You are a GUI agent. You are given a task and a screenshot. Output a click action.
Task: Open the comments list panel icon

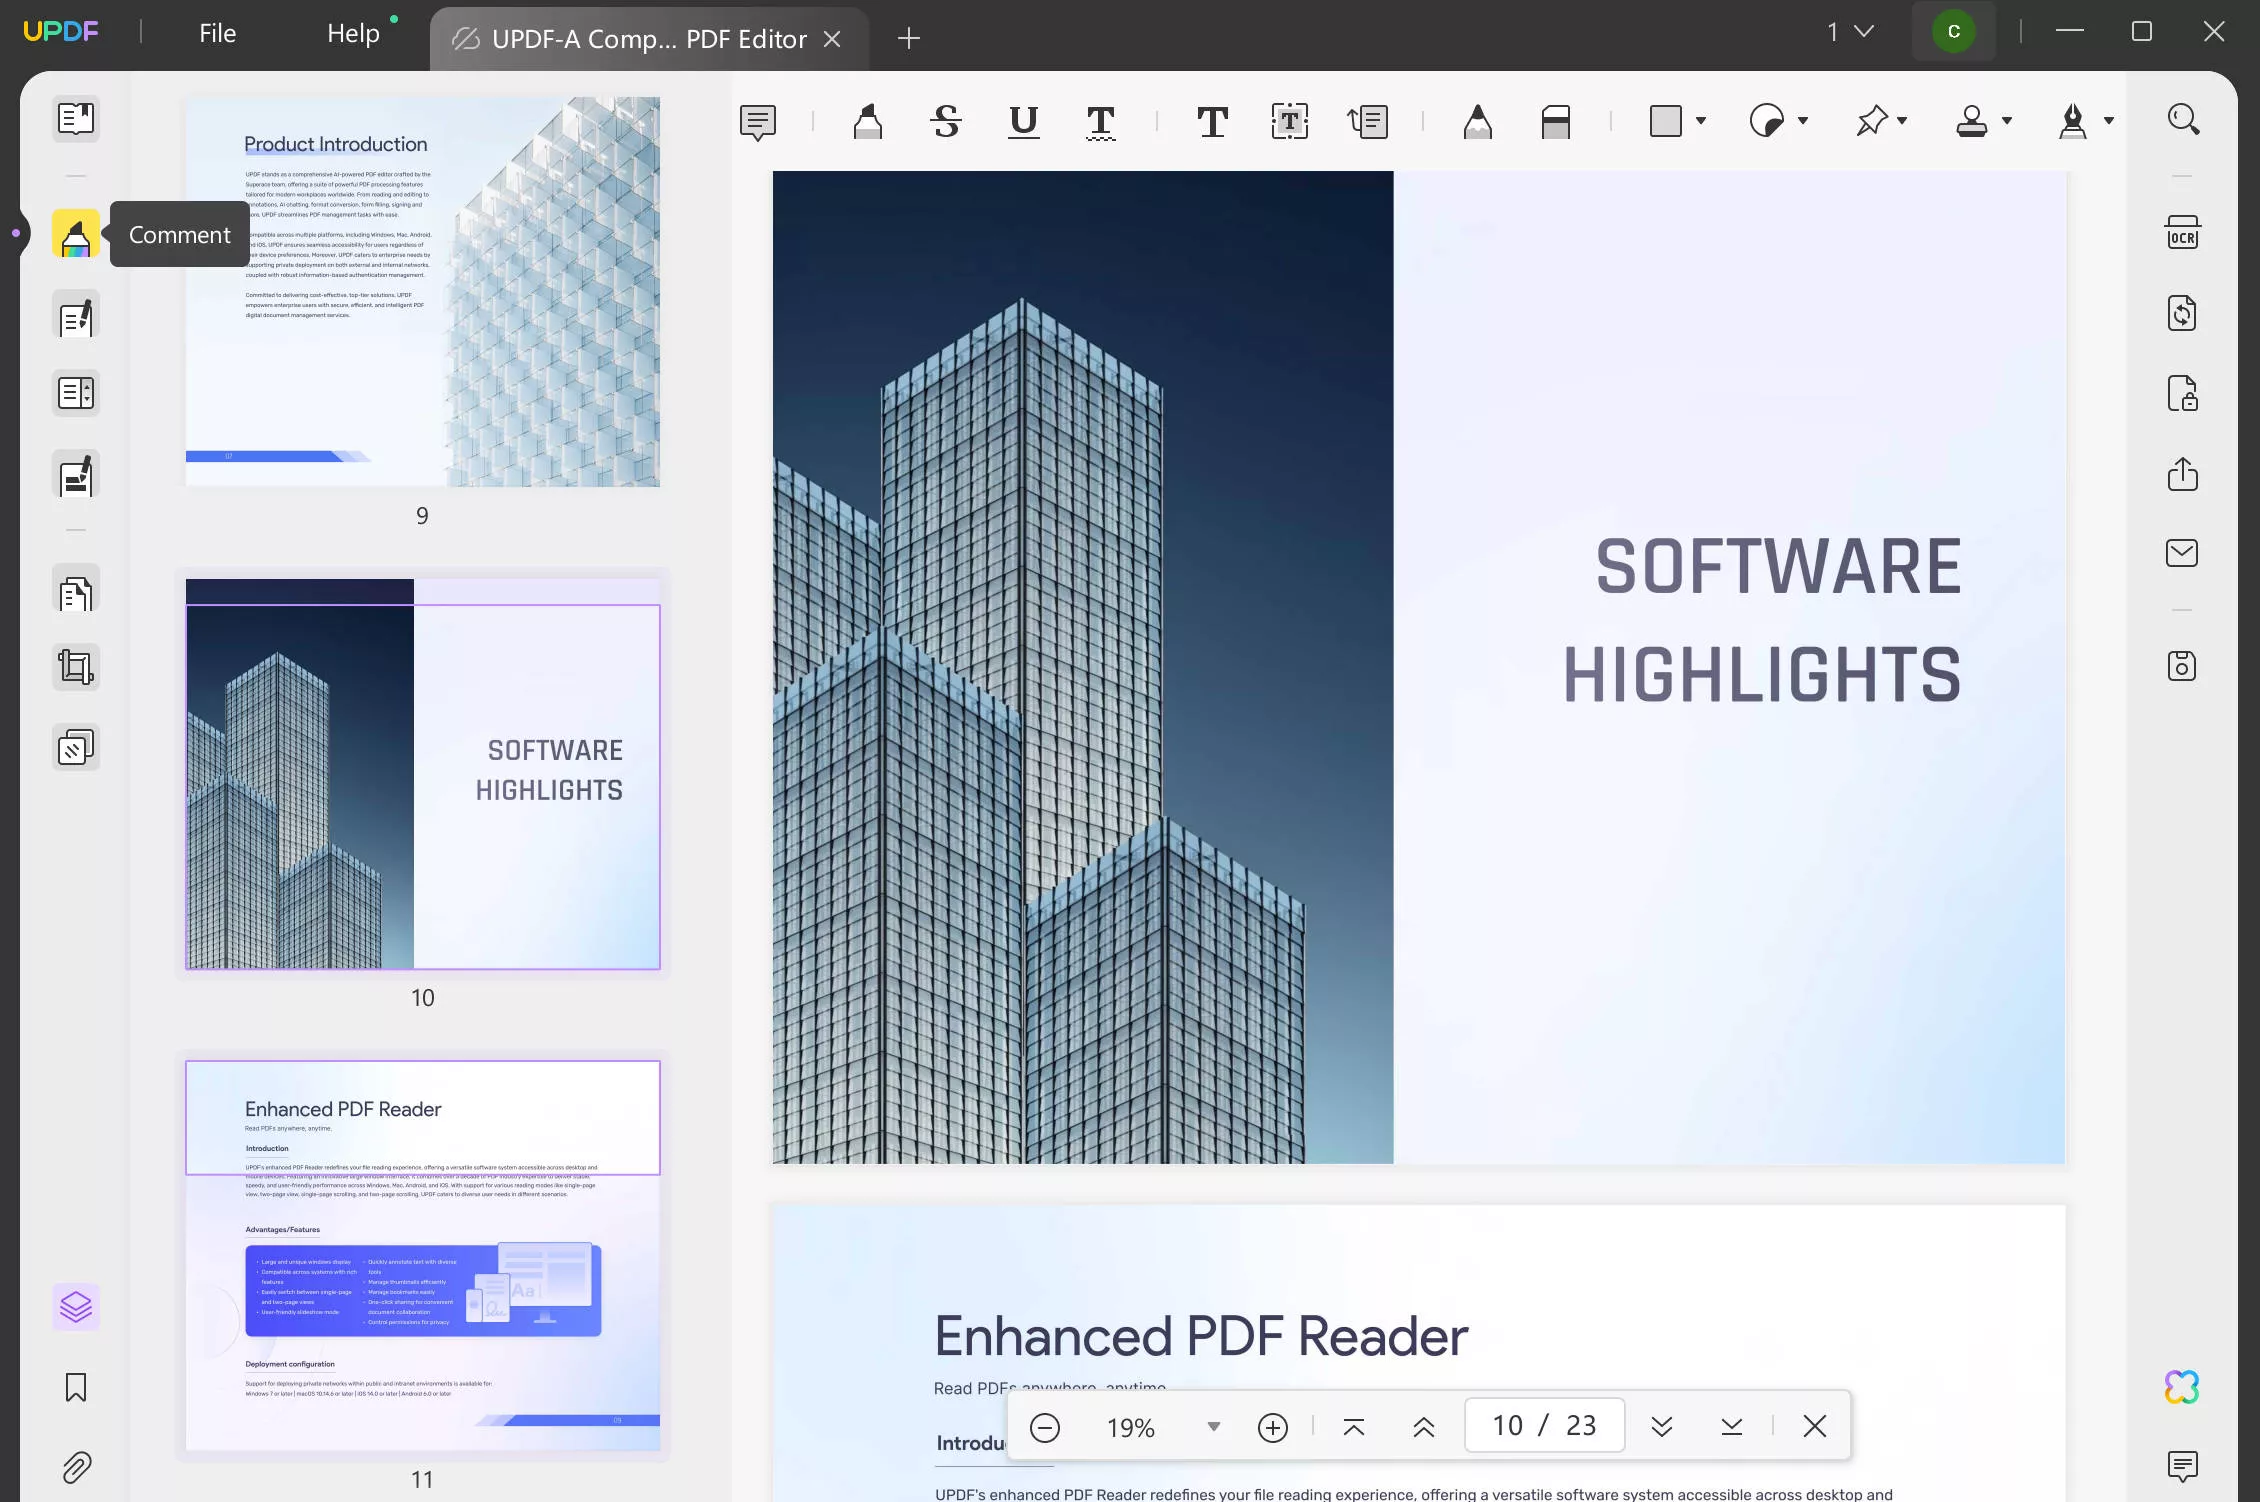[x=2182, y=1467]
